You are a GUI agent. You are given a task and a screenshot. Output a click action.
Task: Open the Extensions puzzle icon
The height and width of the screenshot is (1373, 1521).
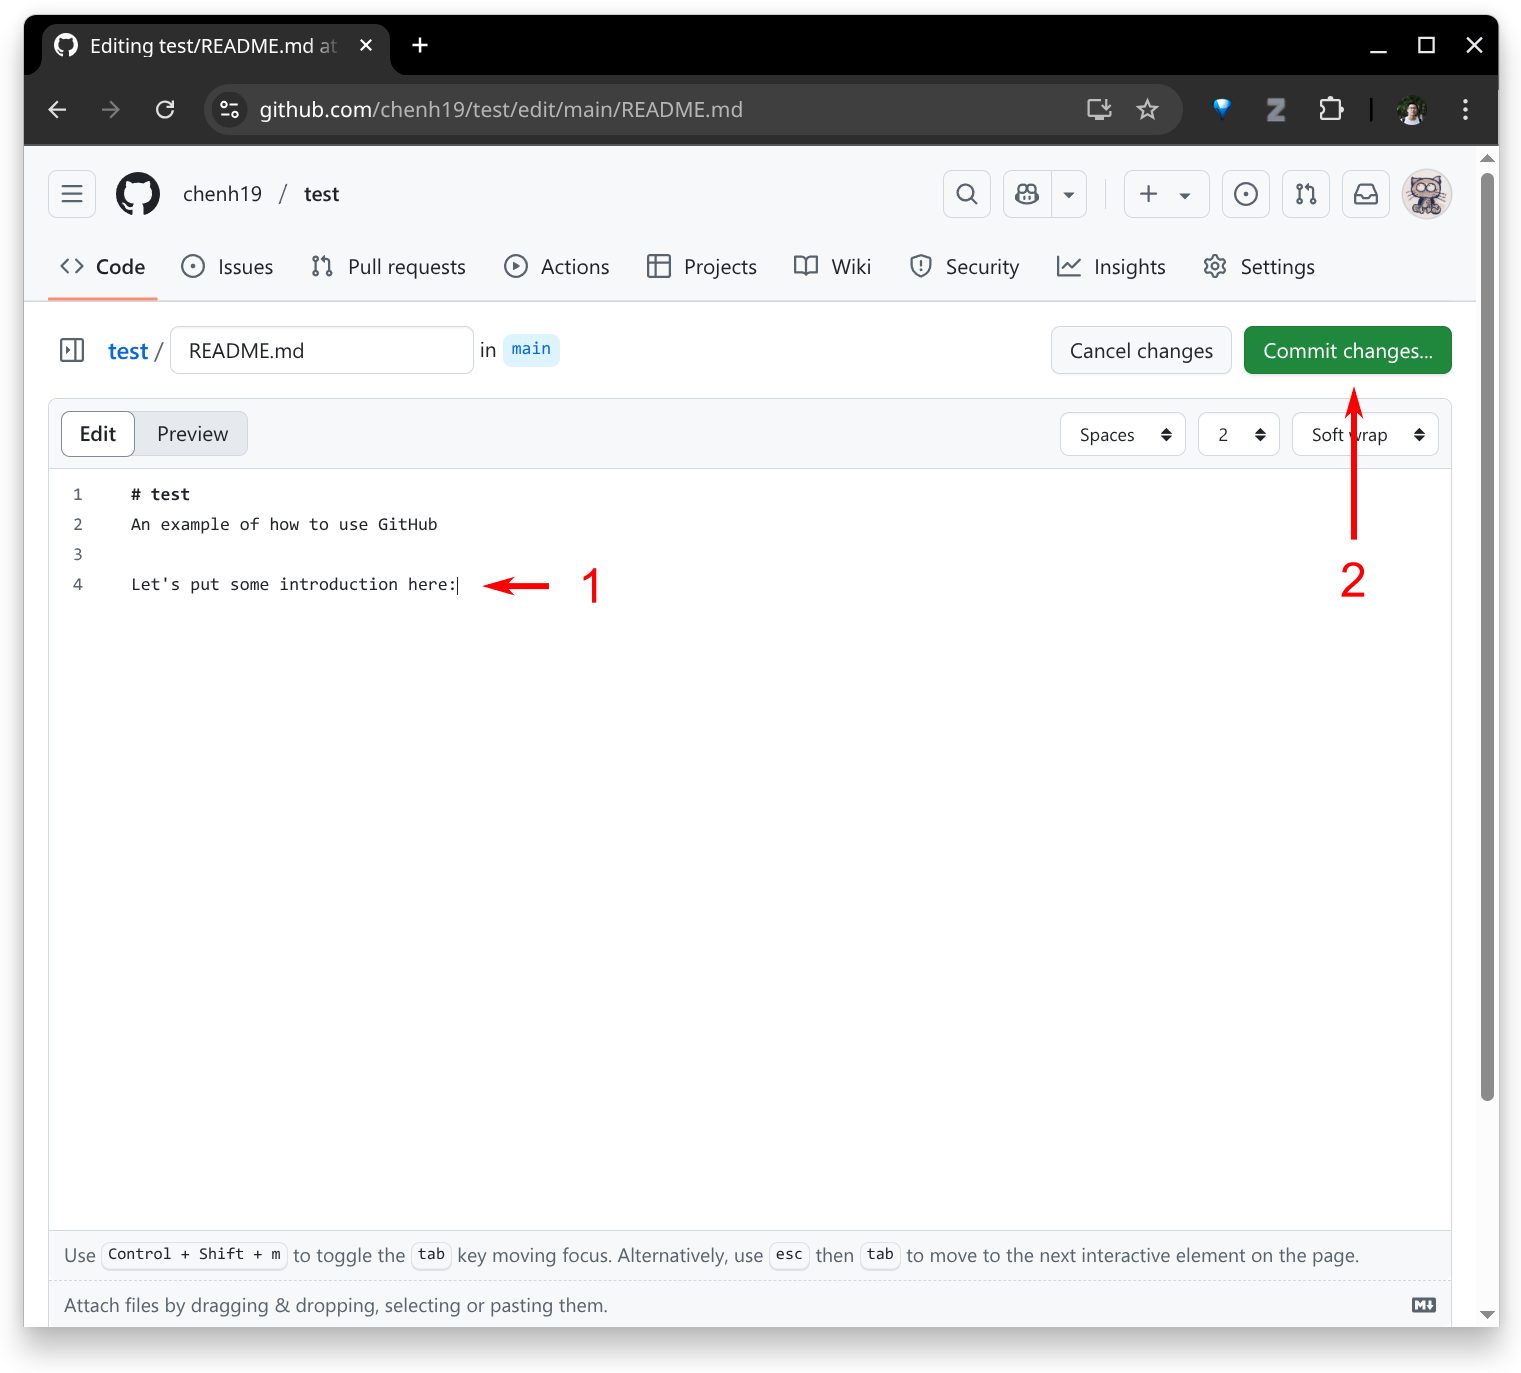click(x=1331, y=109)
